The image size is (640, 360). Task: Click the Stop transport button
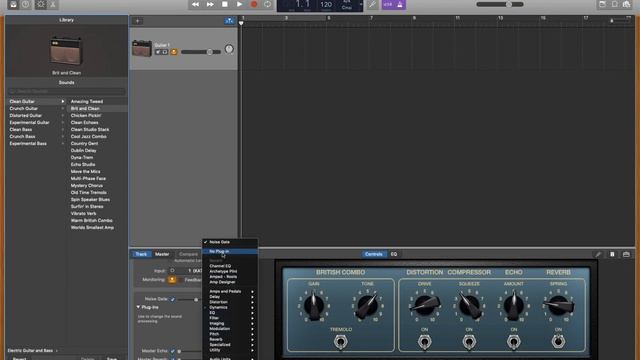coord(224,4)
